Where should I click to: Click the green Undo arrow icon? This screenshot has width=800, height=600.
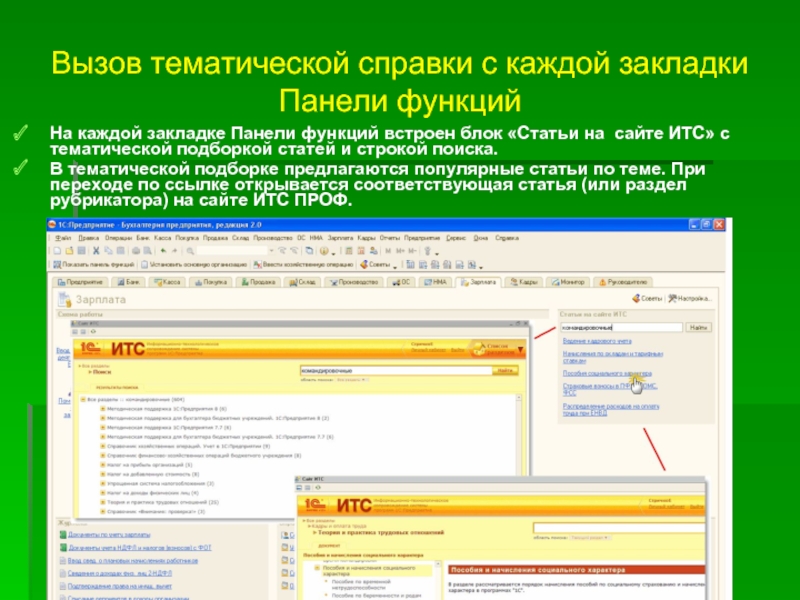coord(163,251)
